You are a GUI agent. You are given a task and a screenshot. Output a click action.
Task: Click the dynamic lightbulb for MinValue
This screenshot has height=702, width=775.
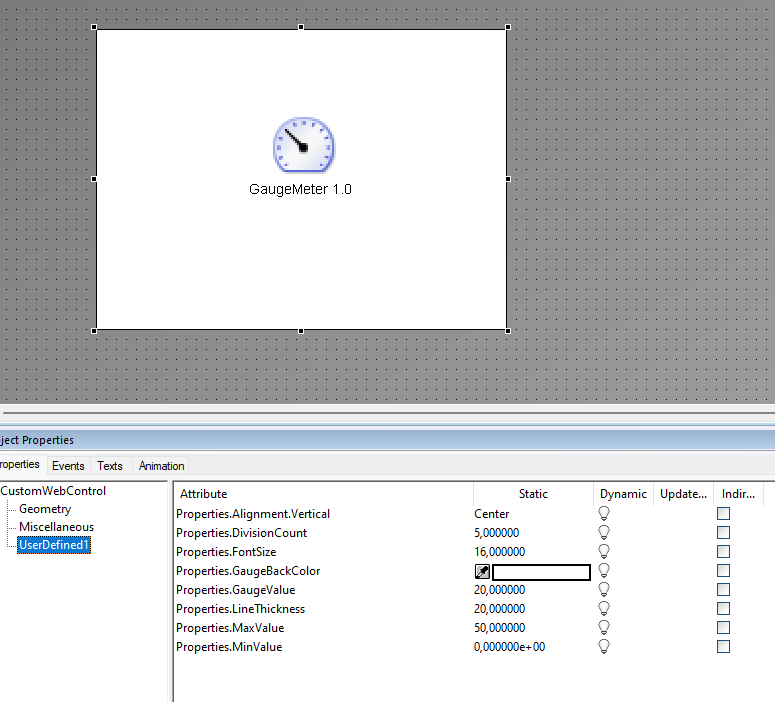[x=604, y=646]
